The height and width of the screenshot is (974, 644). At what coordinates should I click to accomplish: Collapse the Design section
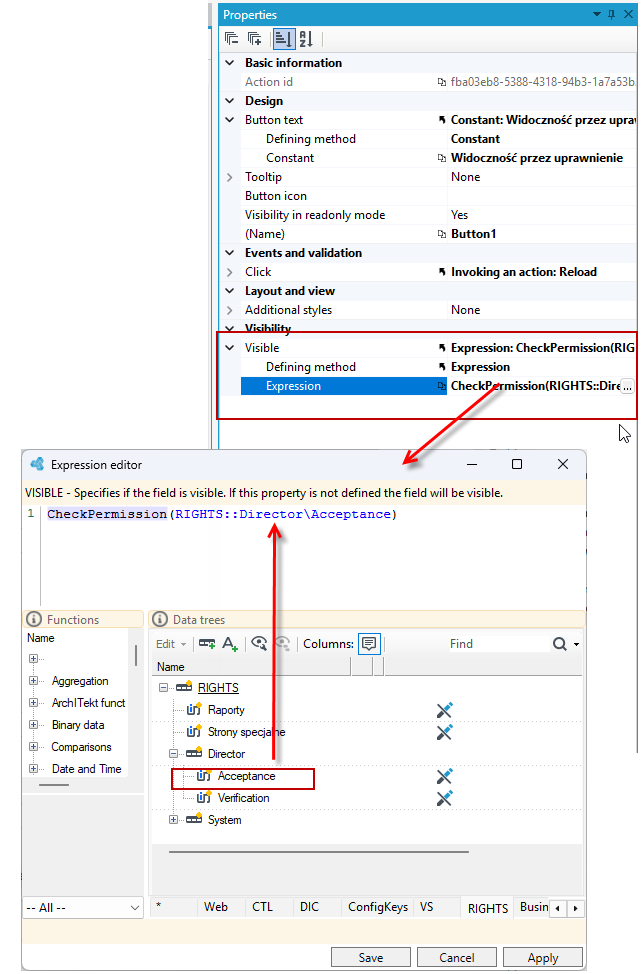tap(230, 101)
